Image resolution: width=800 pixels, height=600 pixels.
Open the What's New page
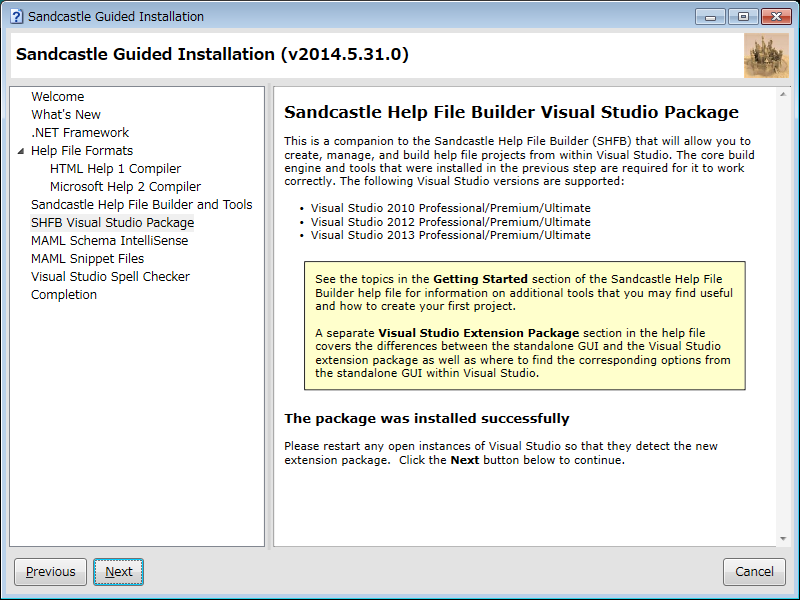66,114
